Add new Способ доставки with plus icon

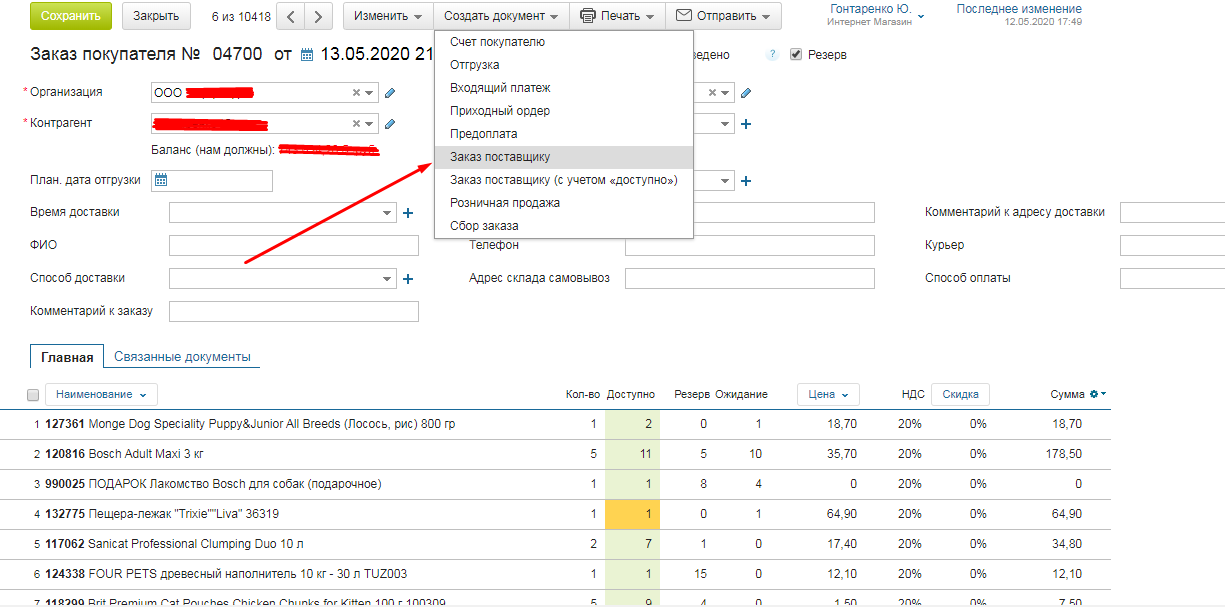tap(408, 279)
